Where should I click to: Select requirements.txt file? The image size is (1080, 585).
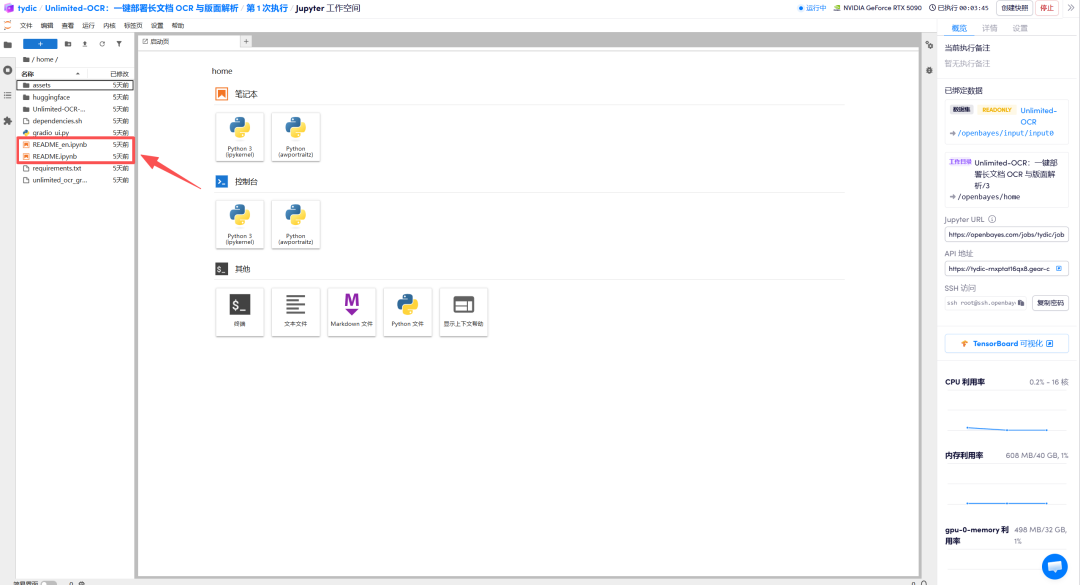tap(75, 168)
